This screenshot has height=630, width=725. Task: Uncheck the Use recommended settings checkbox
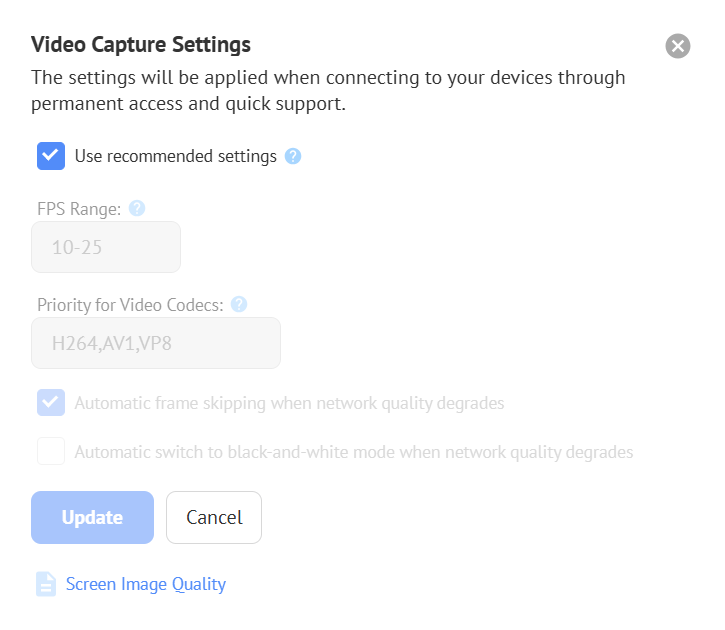tap(51, 156)
